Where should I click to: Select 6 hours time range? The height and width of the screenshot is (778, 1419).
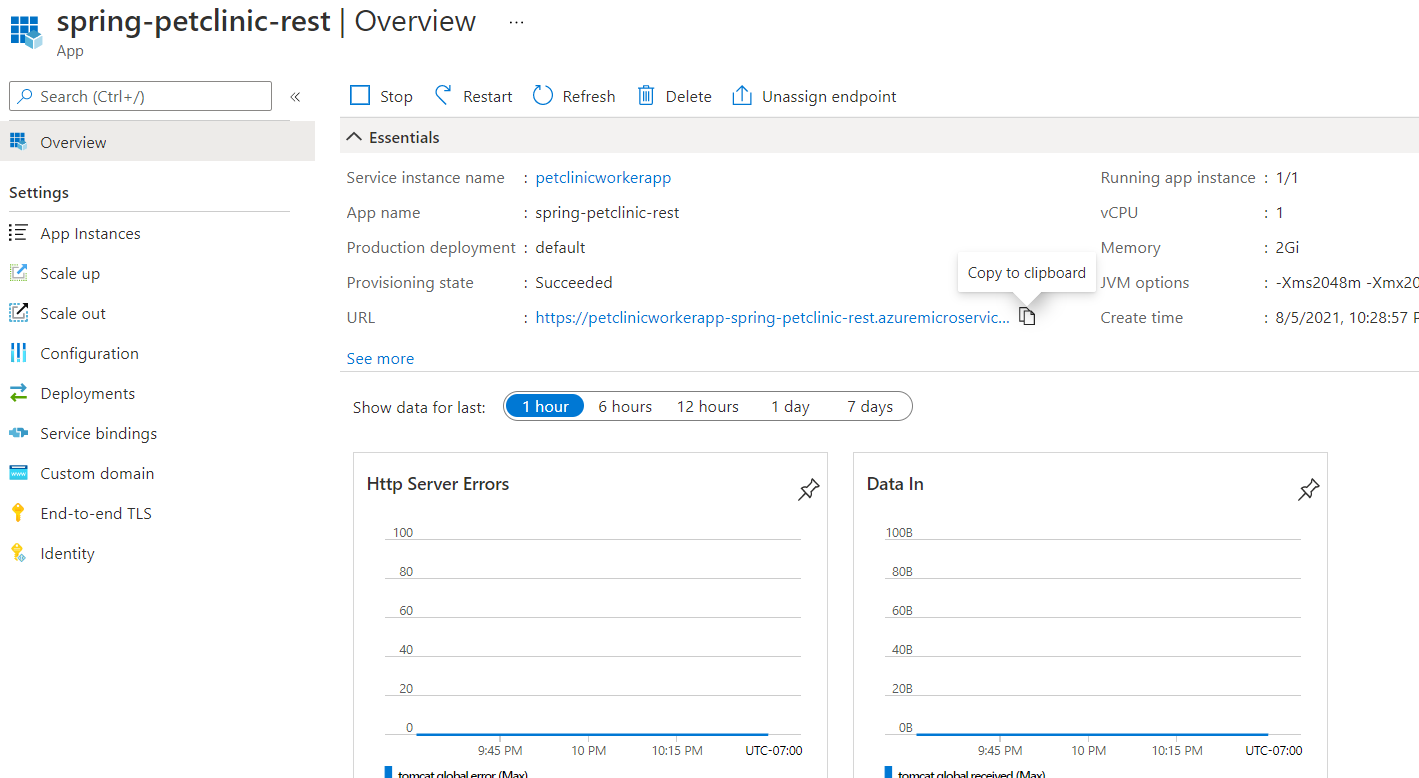pyautogui.click(x=625, y=406)
